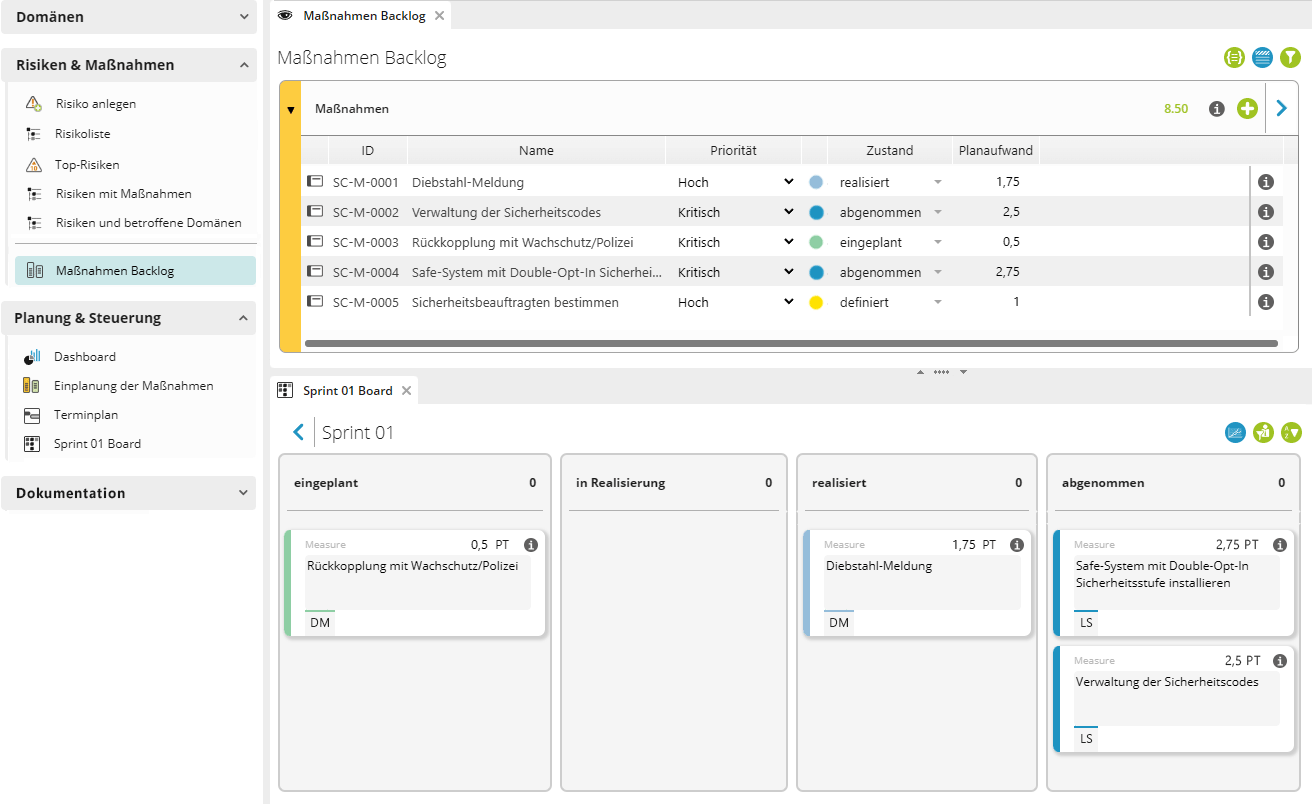Viewport: 1312px width, 804px height.
Task: Close the Maßnahmen Backlog tab
Action: [439, 15]
